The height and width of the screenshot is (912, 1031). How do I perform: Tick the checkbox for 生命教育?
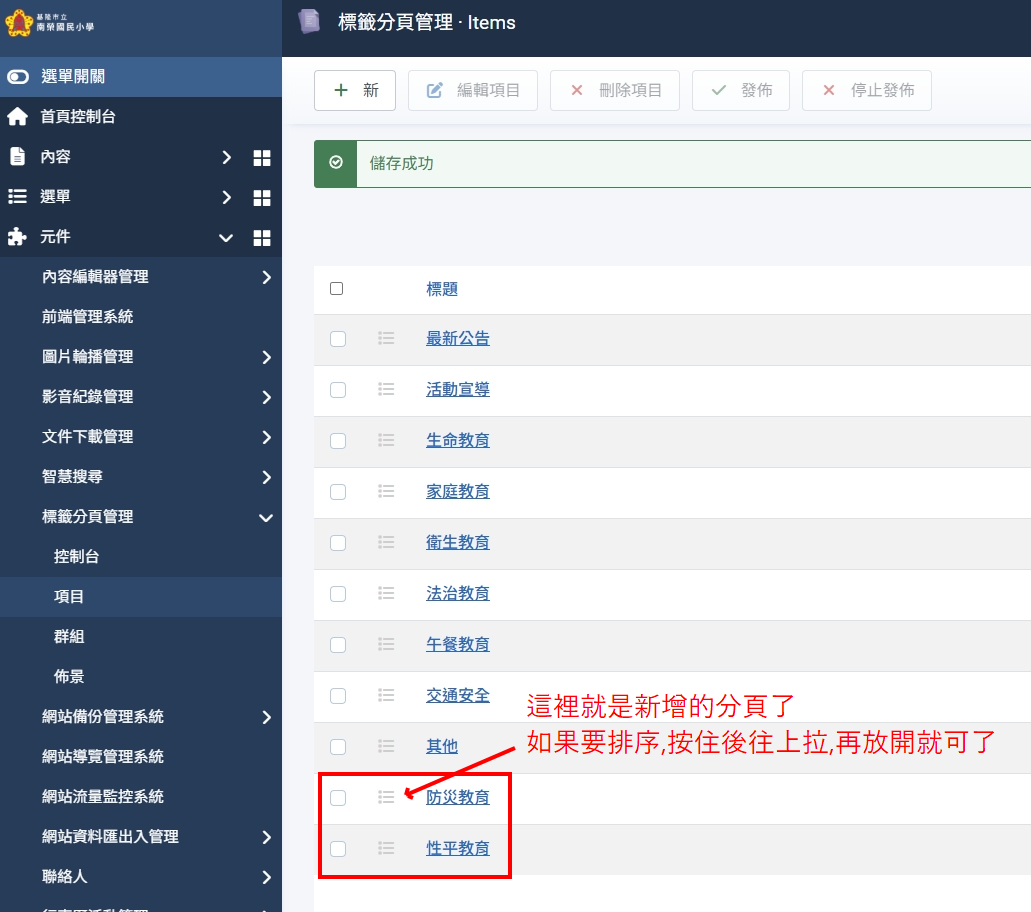[338, 441]
